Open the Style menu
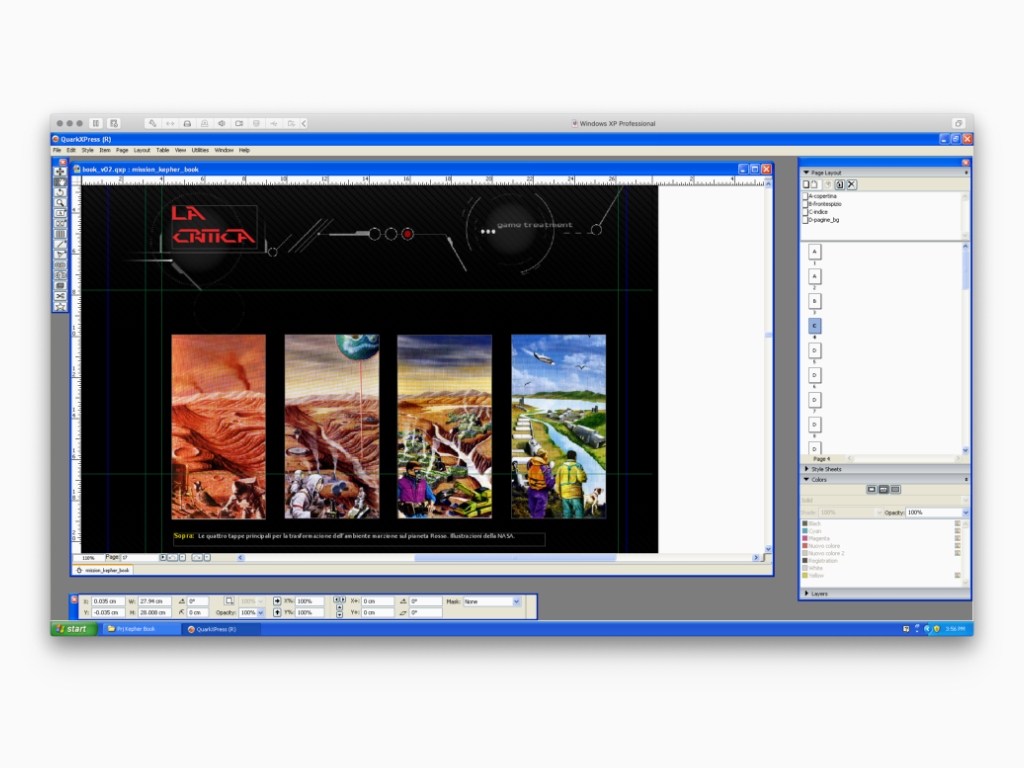 click(88, 150)
